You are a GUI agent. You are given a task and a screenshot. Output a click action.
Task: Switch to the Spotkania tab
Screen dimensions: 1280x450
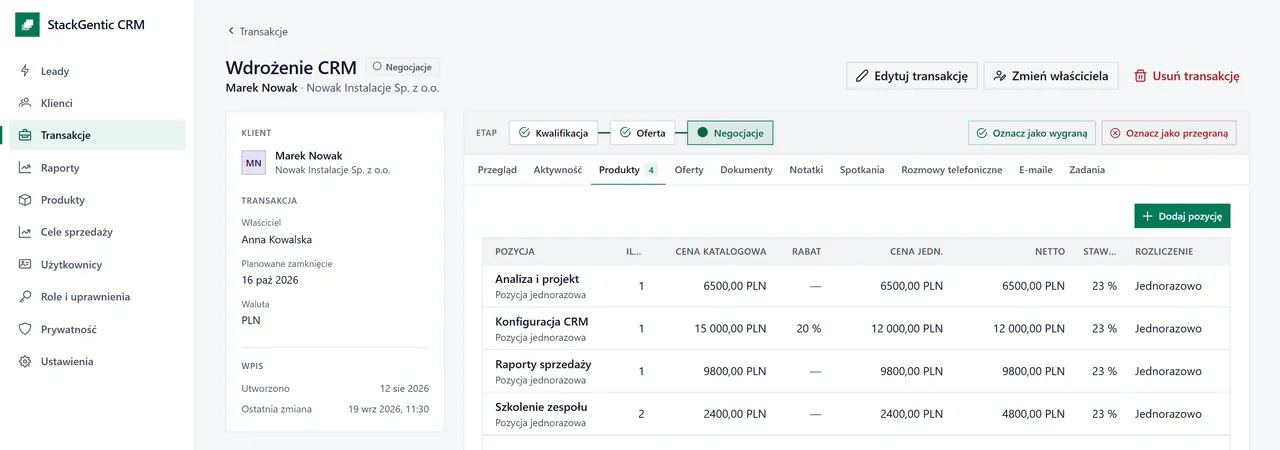coord(862,170)
